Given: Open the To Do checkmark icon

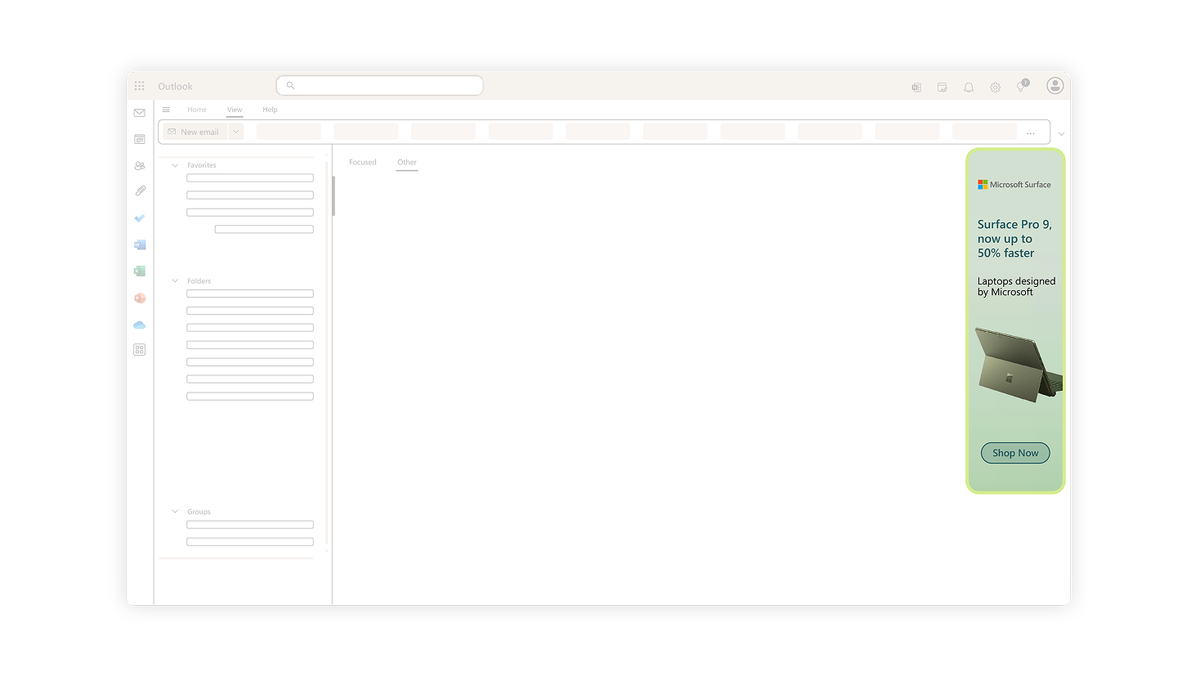Looking at the screenshot, I should [x=140, y=218].
